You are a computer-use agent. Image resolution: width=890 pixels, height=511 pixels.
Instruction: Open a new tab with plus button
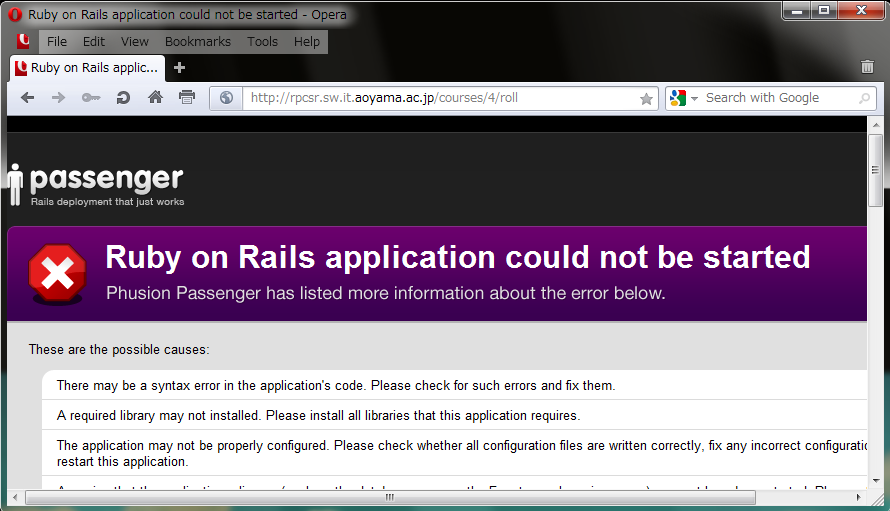(179, 68)
